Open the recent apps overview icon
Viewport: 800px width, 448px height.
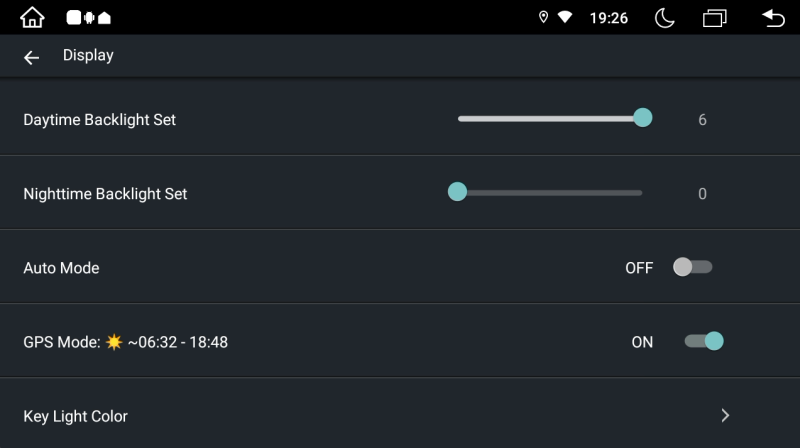(714, 18)
